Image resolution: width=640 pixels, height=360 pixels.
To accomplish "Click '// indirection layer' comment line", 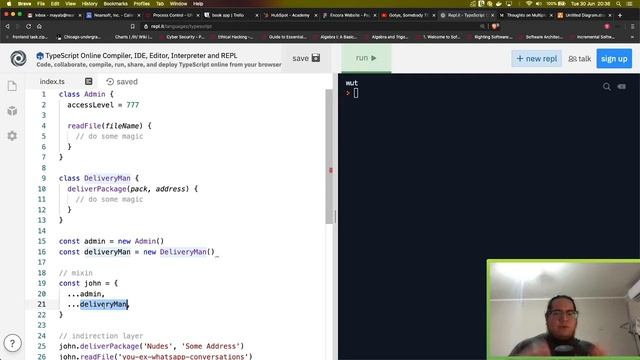I will click(x=101, y=336).
